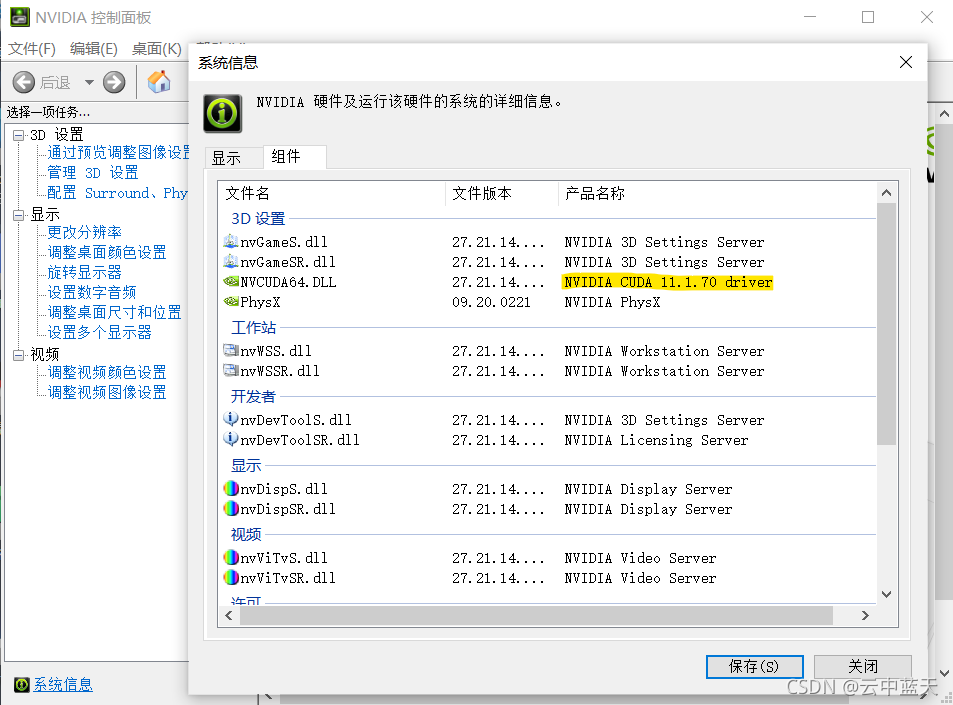
Task: Click the nvDevToolSR.dll info icon
Action: point(230,439)
